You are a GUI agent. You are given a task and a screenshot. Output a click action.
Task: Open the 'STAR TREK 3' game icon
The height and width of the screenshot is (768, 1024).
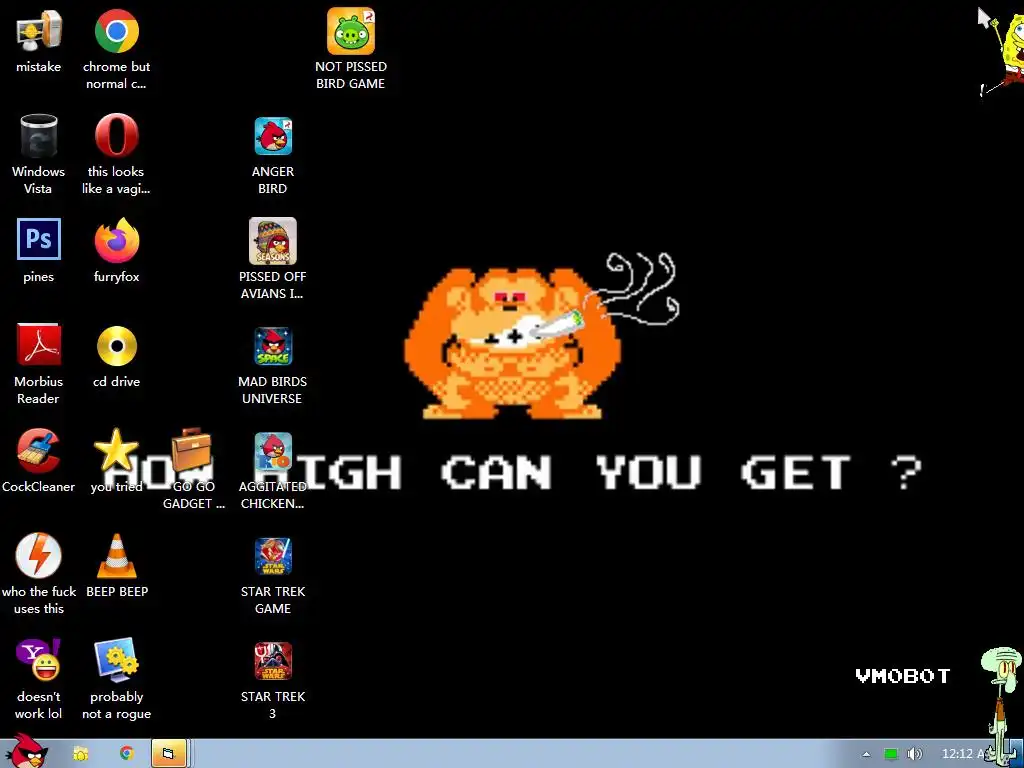pyautogui.click(x=273, y=662)
